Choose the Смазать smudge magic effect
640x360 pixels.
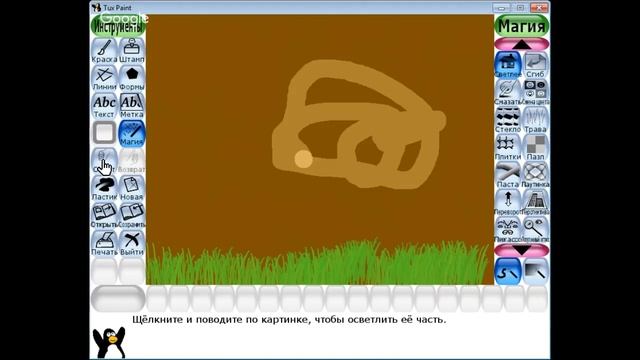508,92
